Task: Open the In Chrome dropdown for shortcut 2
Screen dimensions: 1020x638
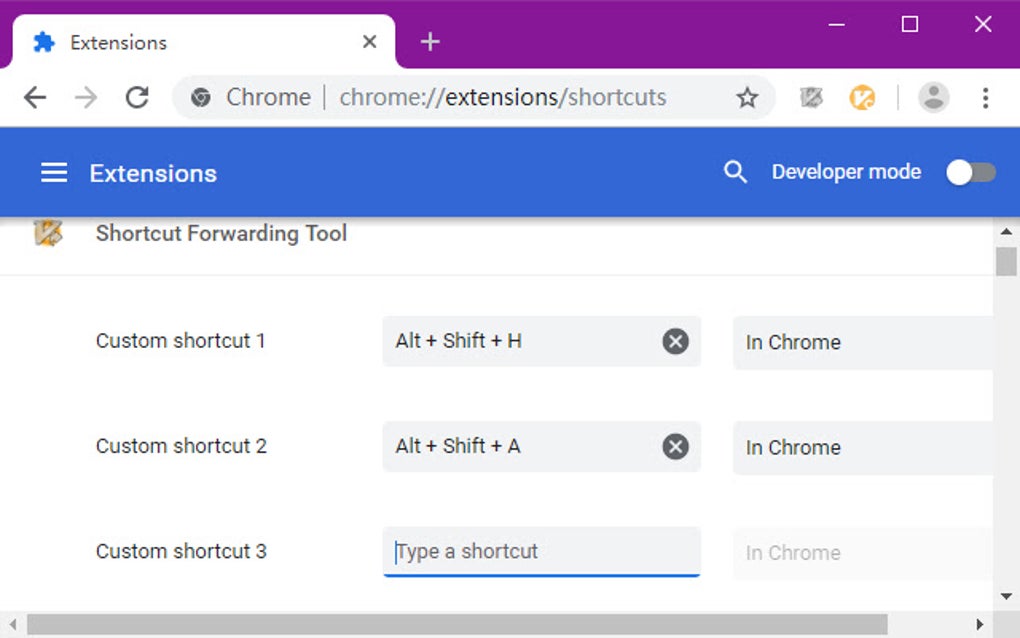Action: [x=860, y=447]
